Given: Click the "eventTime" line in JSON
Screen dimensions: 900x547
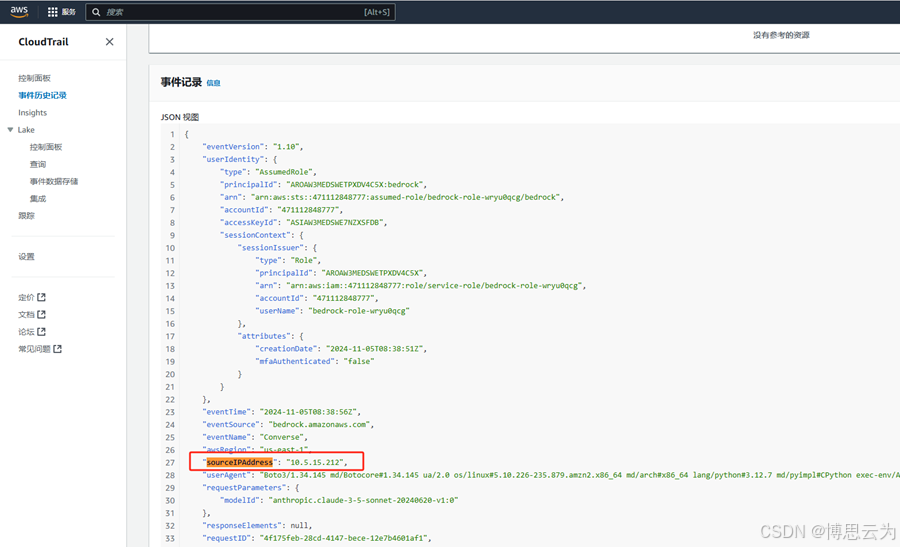Looking at the screenshot, I should (282, 412).
